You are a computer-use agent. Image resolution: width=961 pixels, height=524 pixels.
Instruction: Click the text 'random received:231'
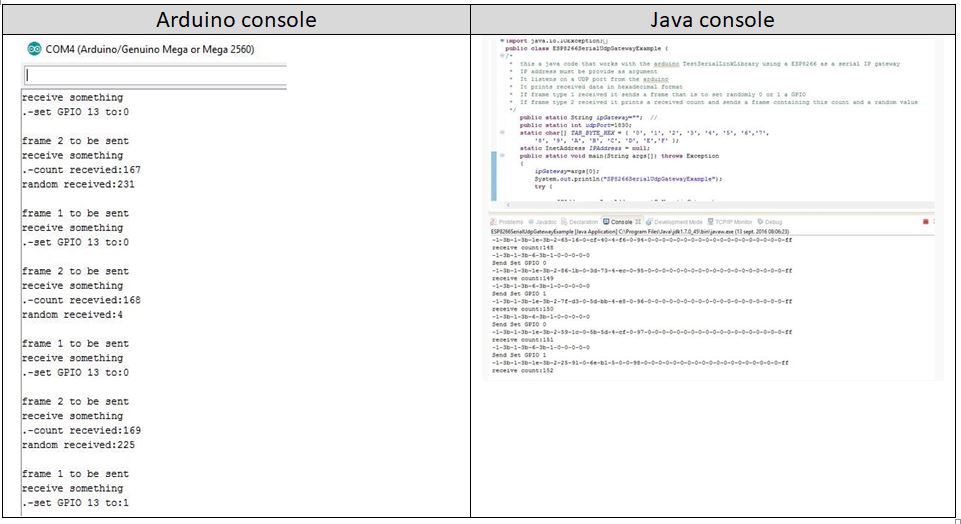(x=78, y=184)
